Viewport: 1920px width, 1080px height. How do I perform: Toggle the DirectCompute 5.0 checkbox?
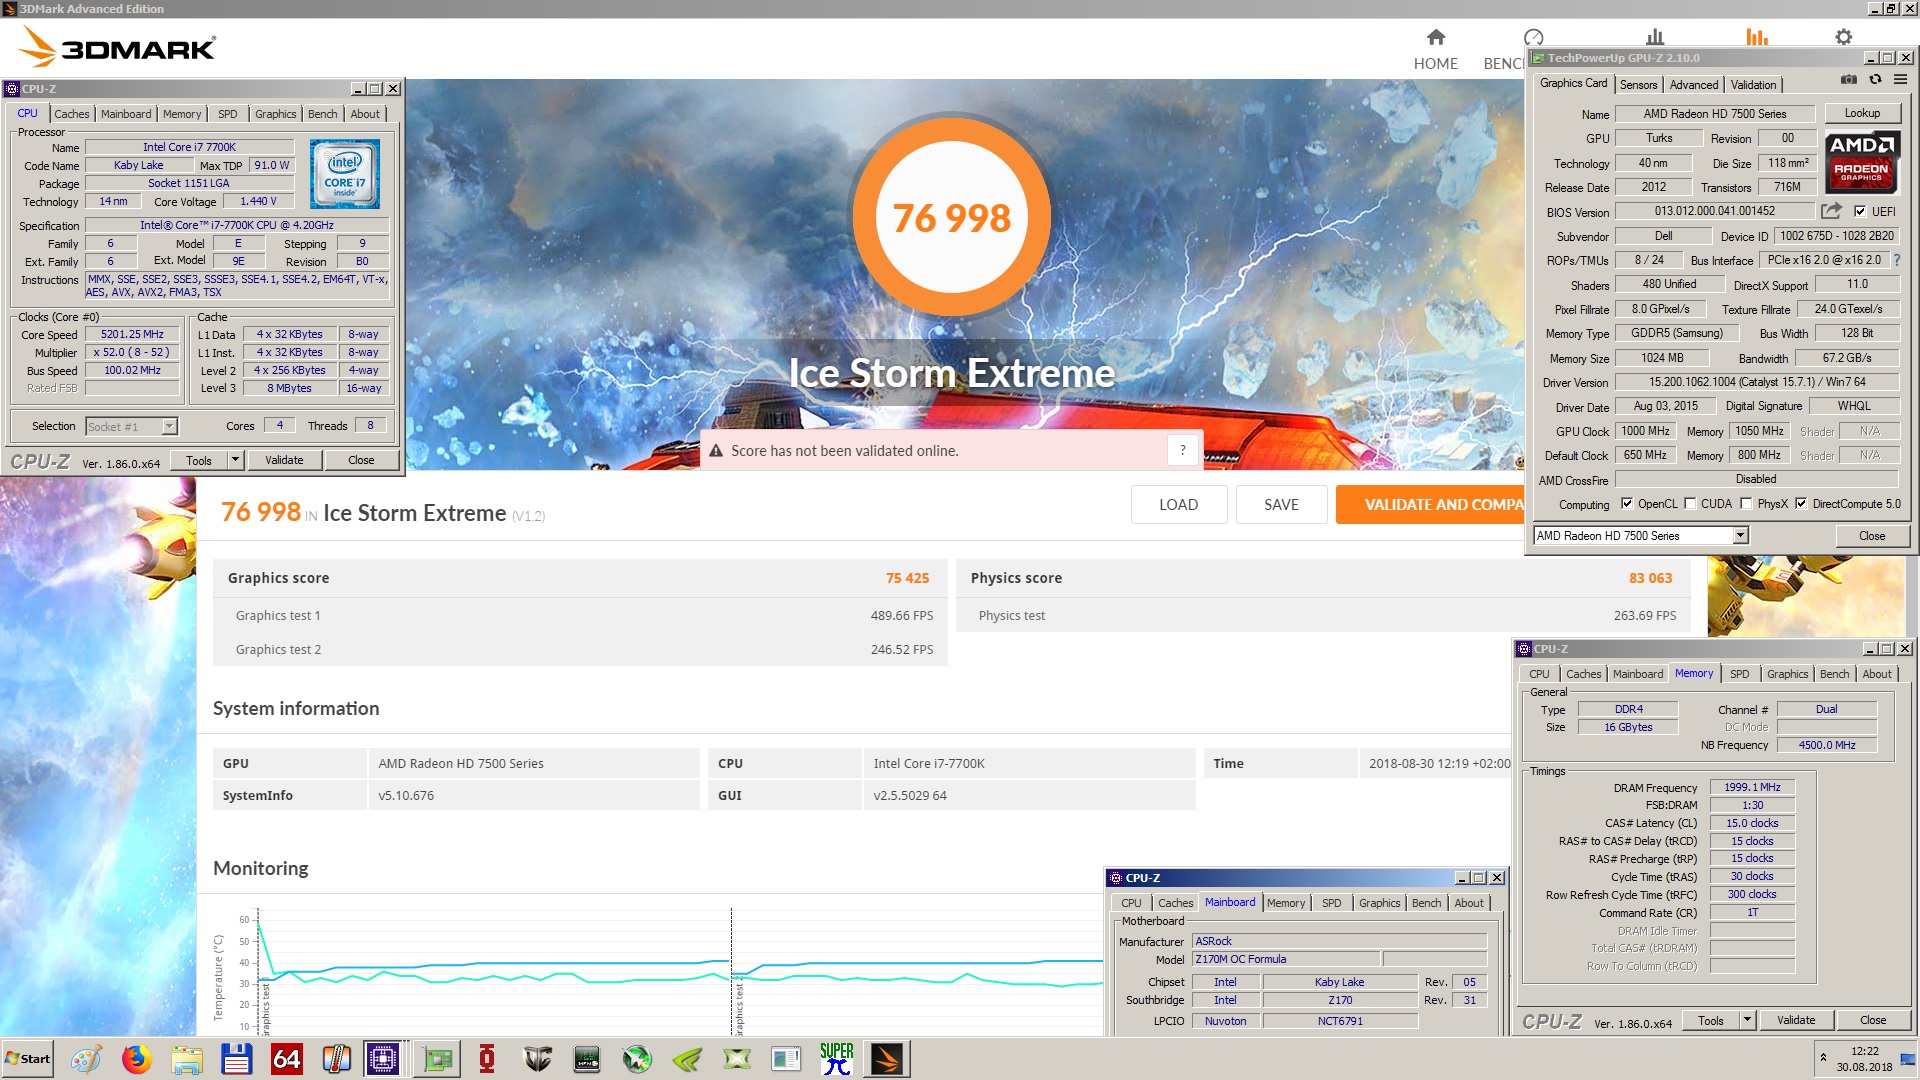1801,504
